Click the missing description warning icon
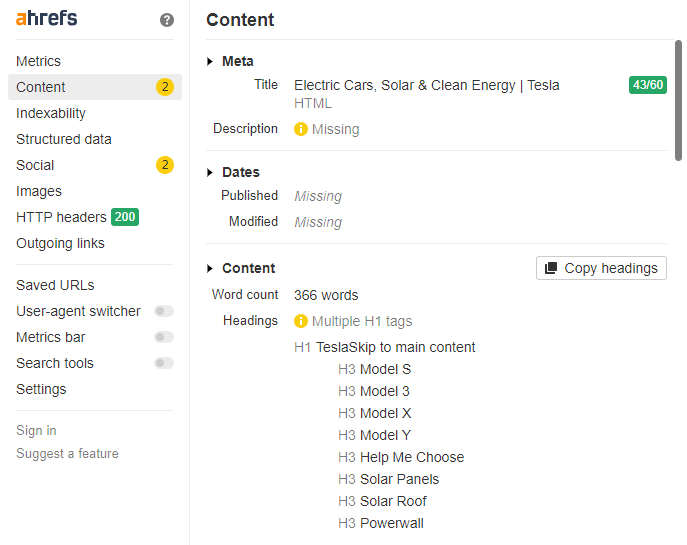Viewport: 687px width, 545px height. coord(301,129)
